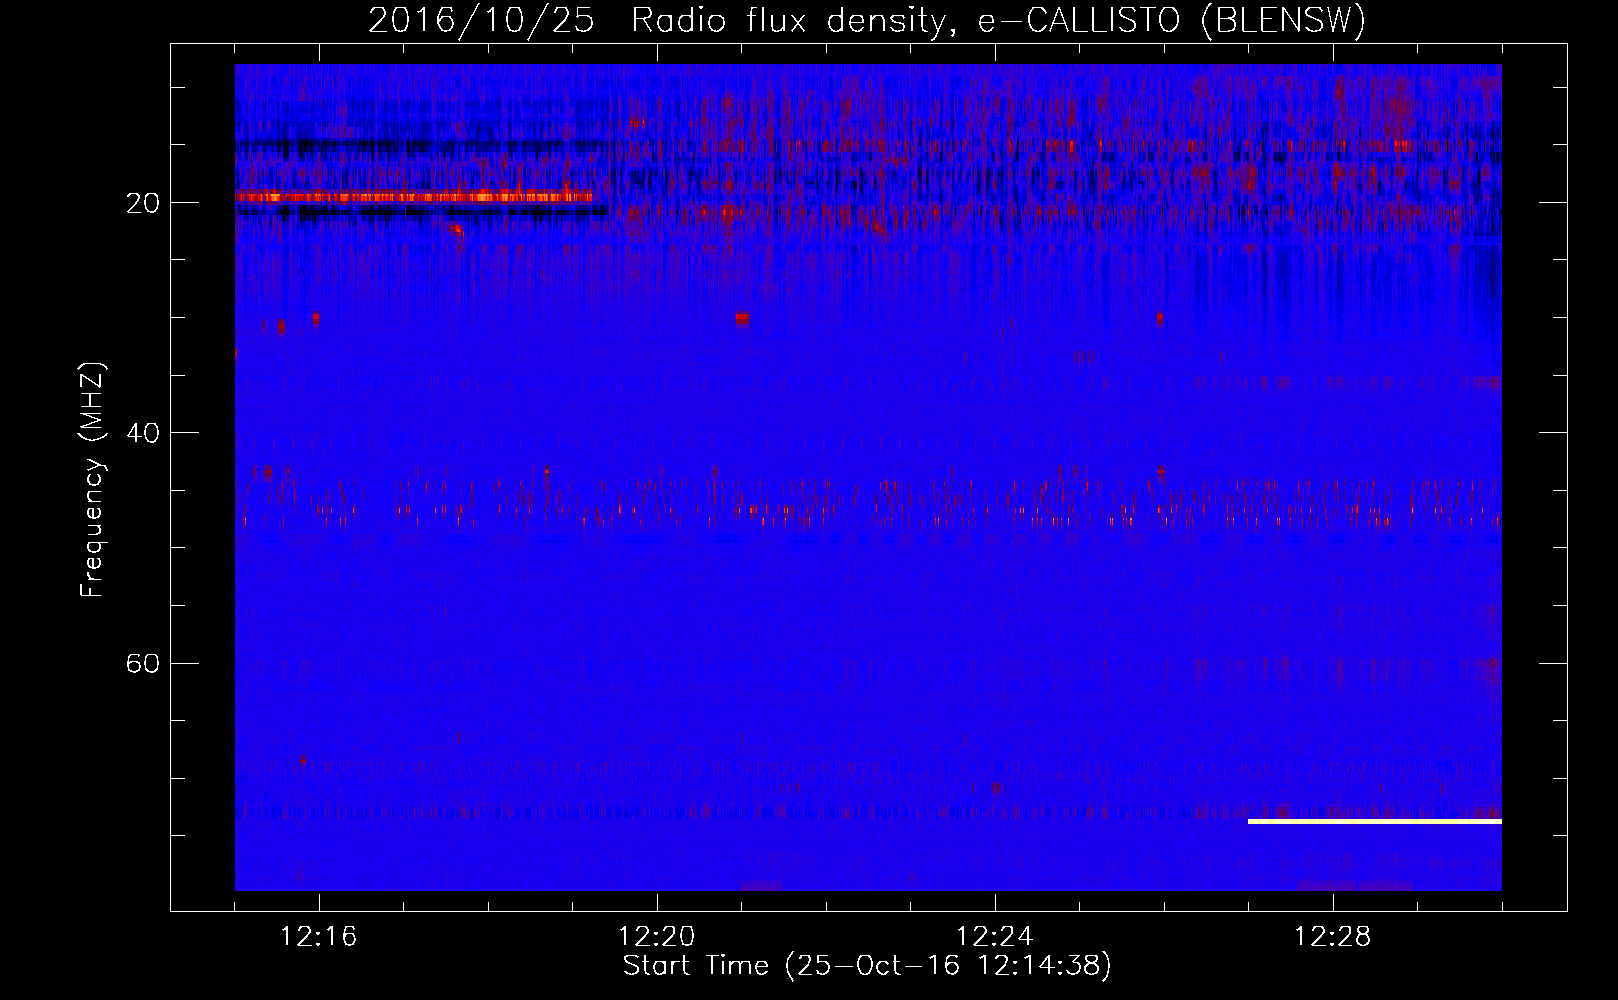Click the 60 MHz frequency tick label

tap(143, 663)
